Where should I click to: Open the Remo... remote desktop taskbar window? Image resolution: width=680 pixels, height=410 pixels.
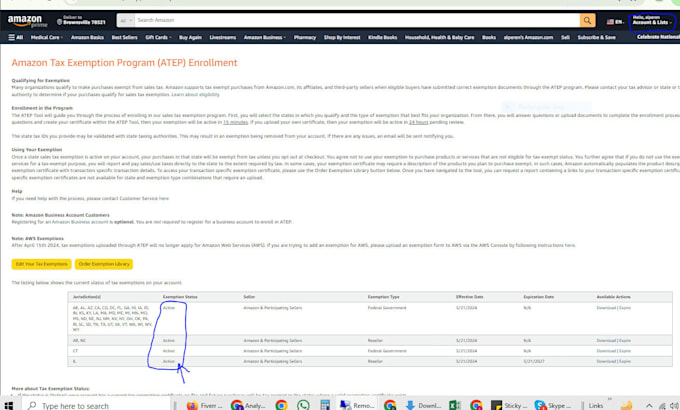[357, 406]
